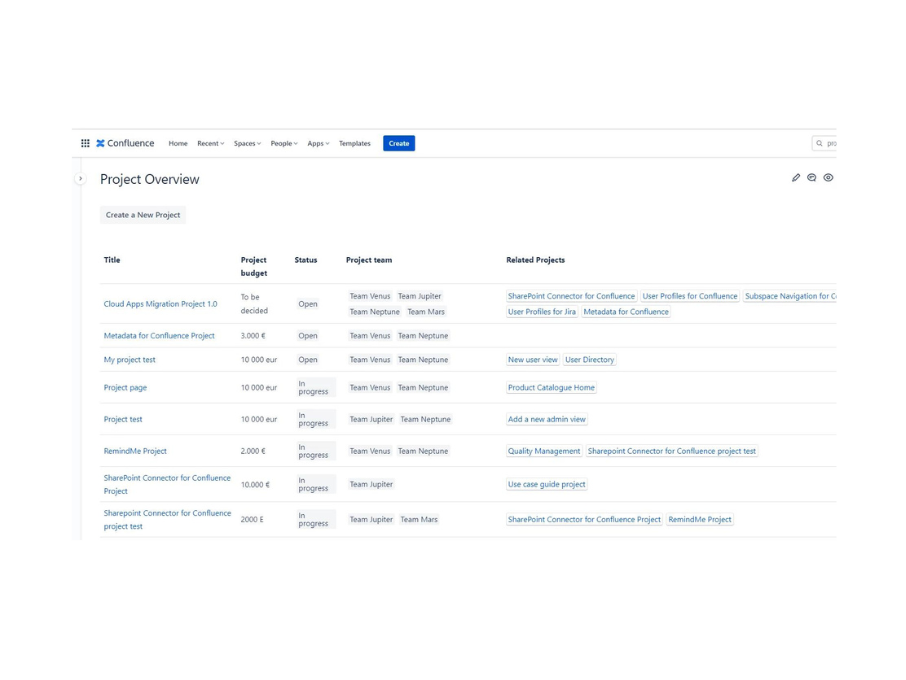The width and height of the screenshot is (906, 680).
Task: Click the 2.000 € budget cell
Action: 253,451
